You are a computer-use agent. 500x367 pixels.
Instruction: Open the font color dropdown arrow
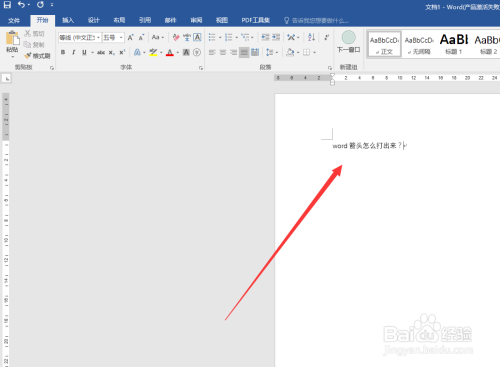coord(178,53)
